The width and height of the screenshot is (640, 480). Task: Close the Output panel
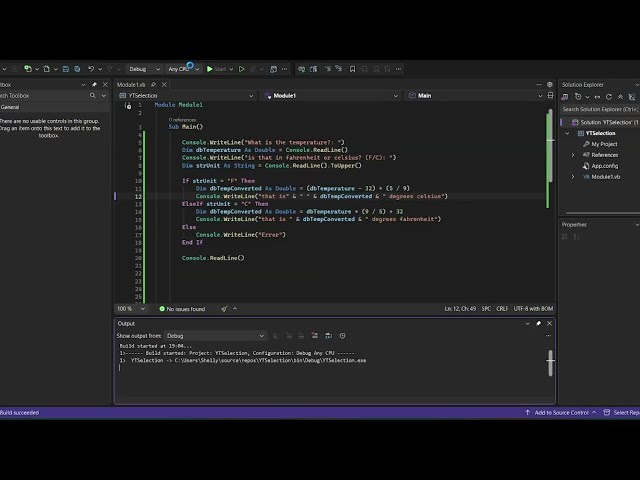pyautogui.click(x=549, y=323)
